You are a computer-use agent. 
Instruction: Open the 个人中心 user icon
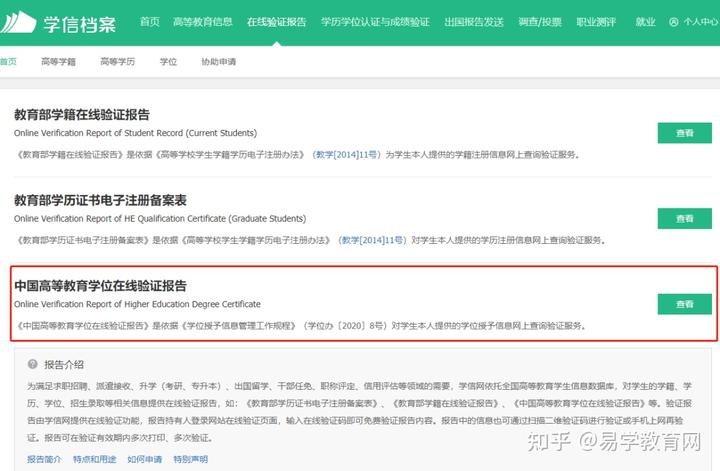tap(673, 22)
